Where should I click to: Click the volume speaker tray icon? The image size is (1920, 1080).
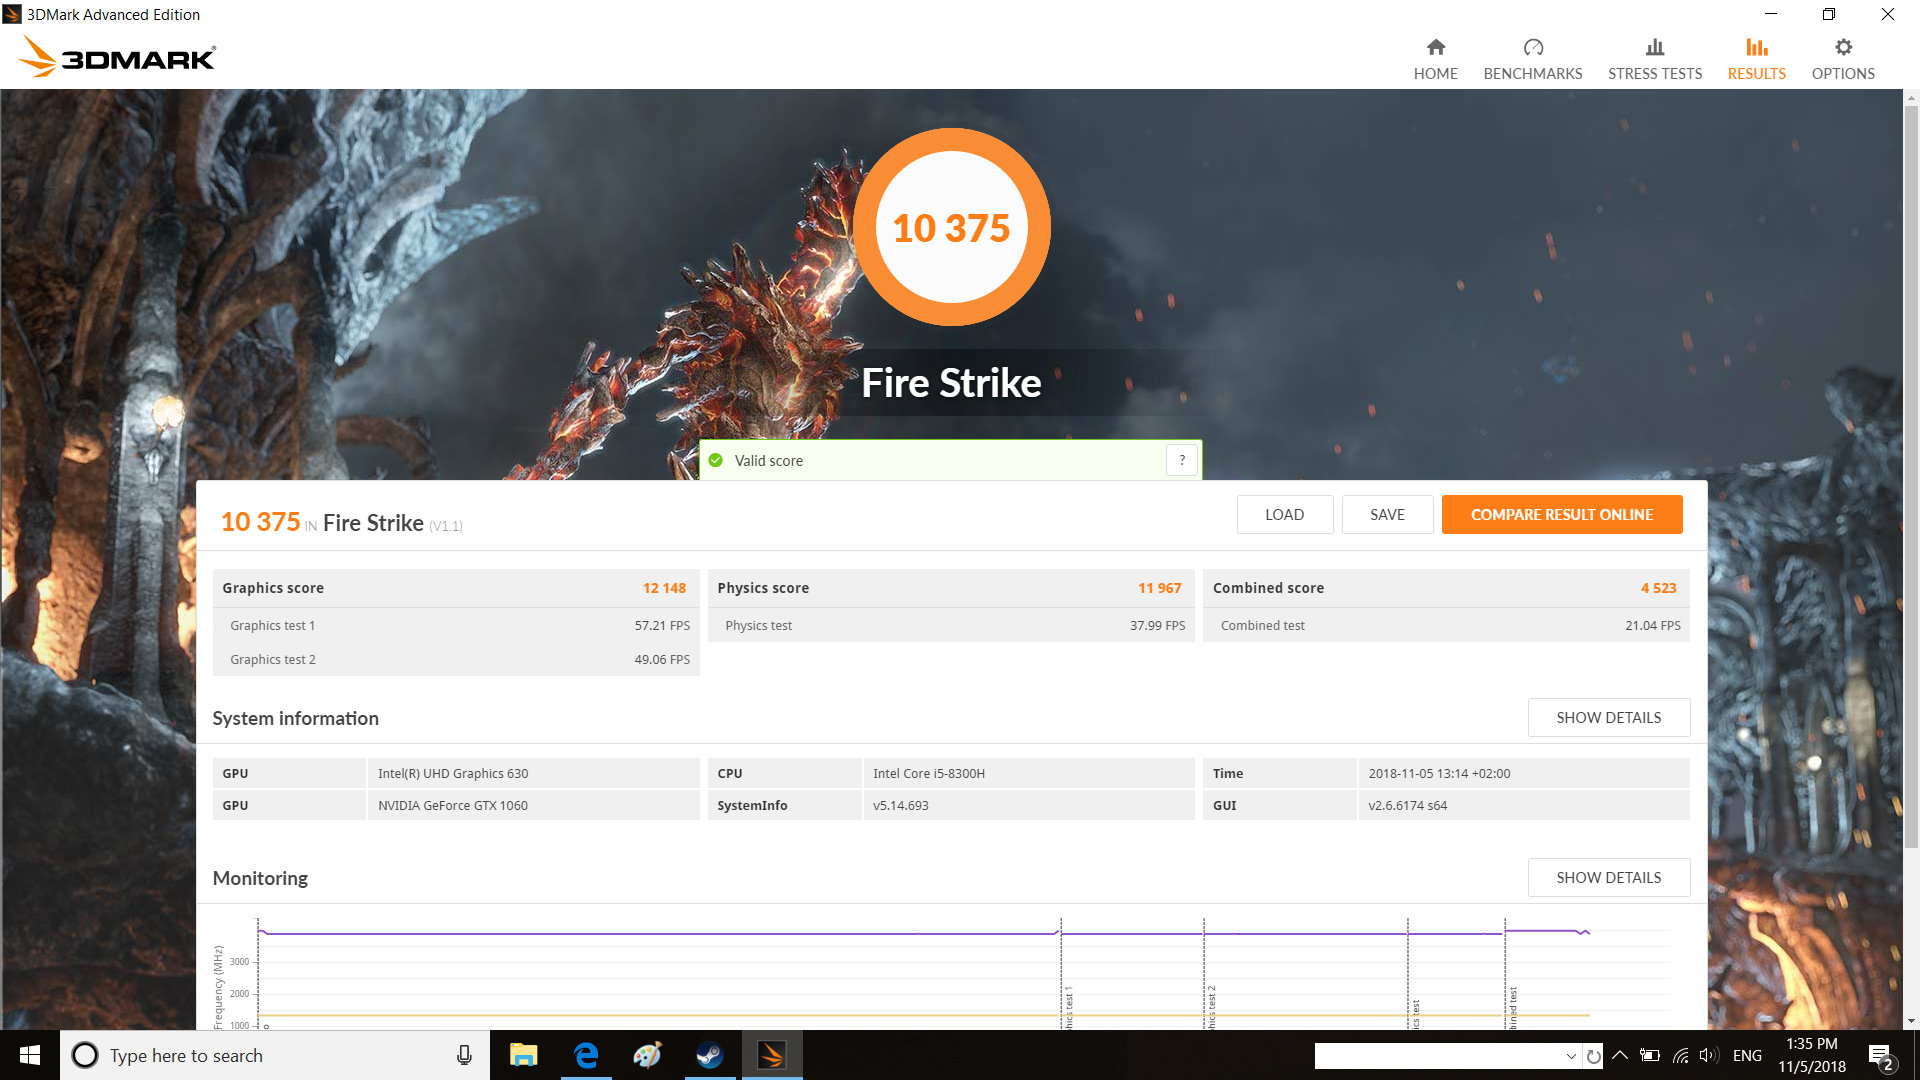pos(1708,1055)
